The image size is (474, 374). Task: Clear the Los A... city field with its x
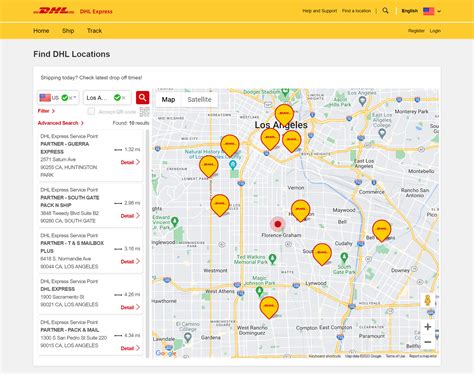click(124, 98)
